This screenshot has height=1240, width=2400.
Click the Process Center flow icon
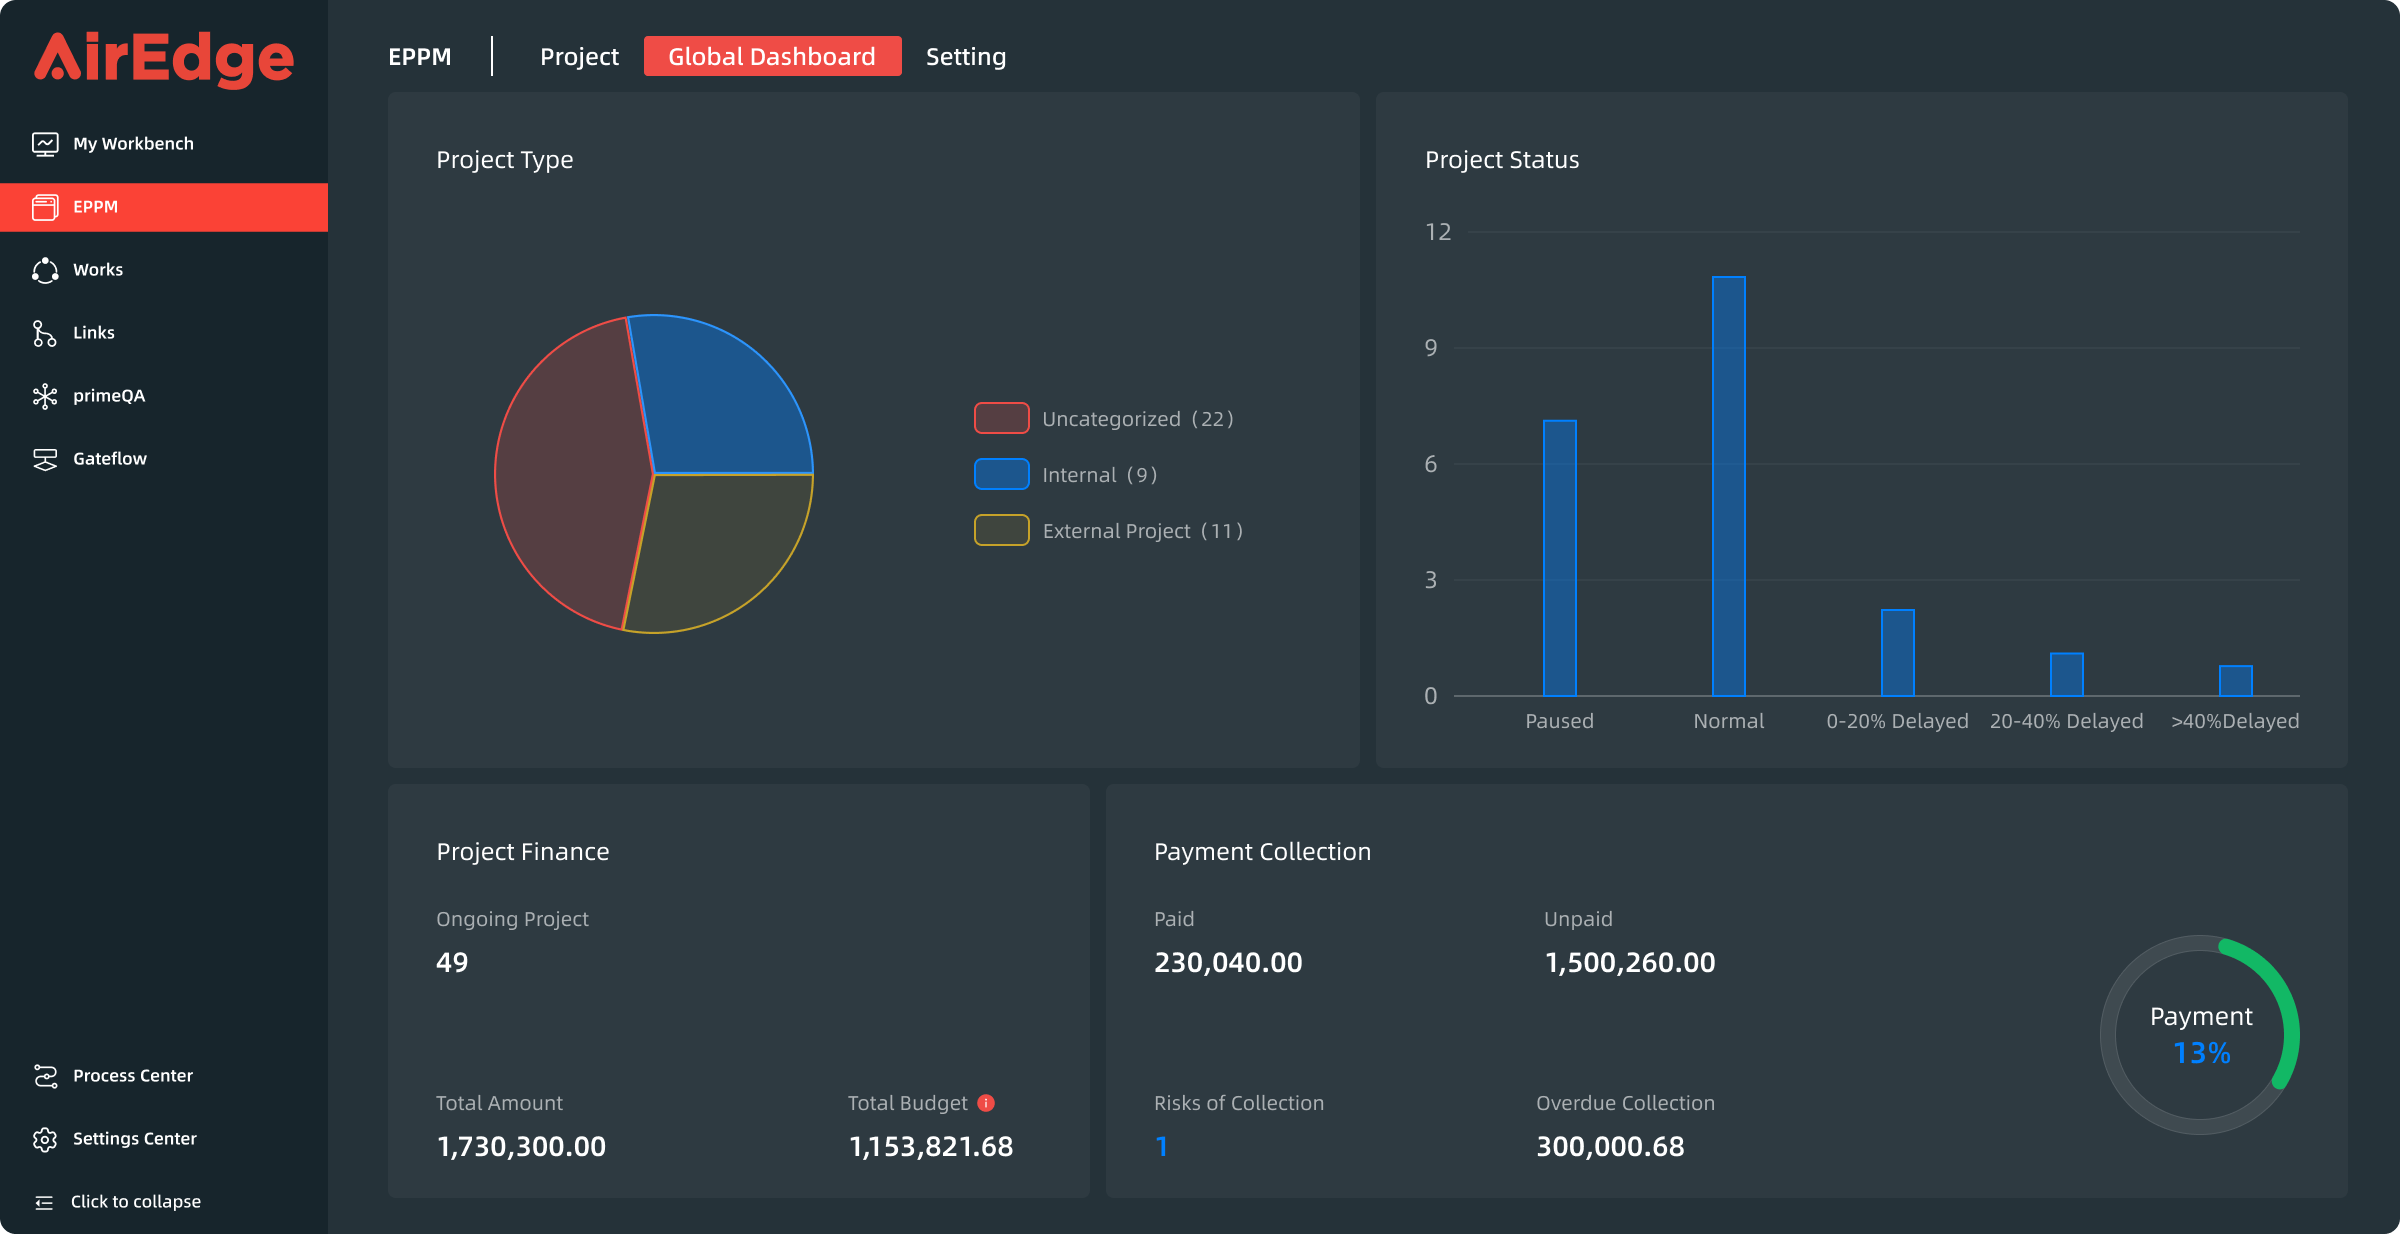pyautogui.click(x=45, y=1076)
